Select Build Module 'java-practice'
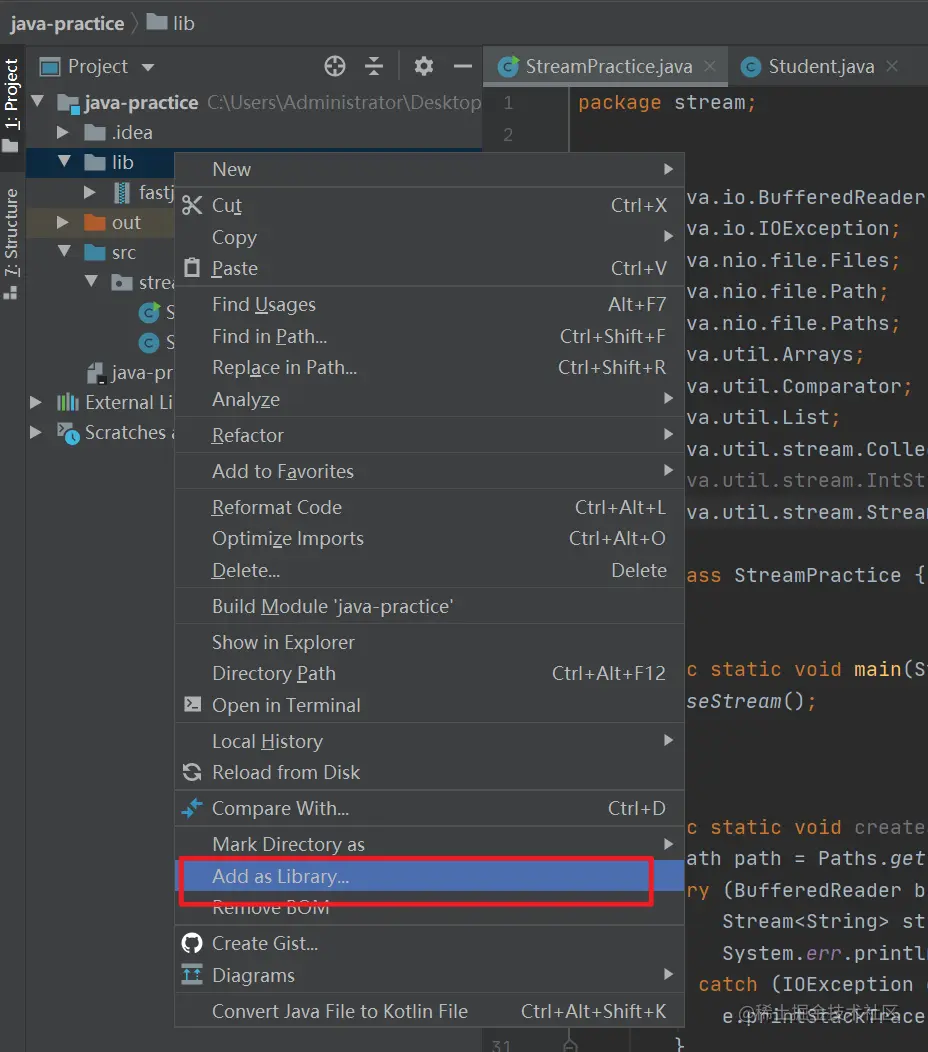 (x=429, y=606)
